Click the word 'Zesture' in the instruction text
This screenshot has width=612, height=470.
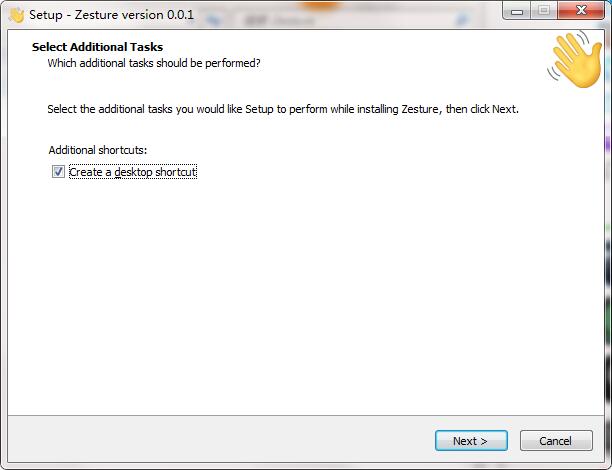[420, 109]
